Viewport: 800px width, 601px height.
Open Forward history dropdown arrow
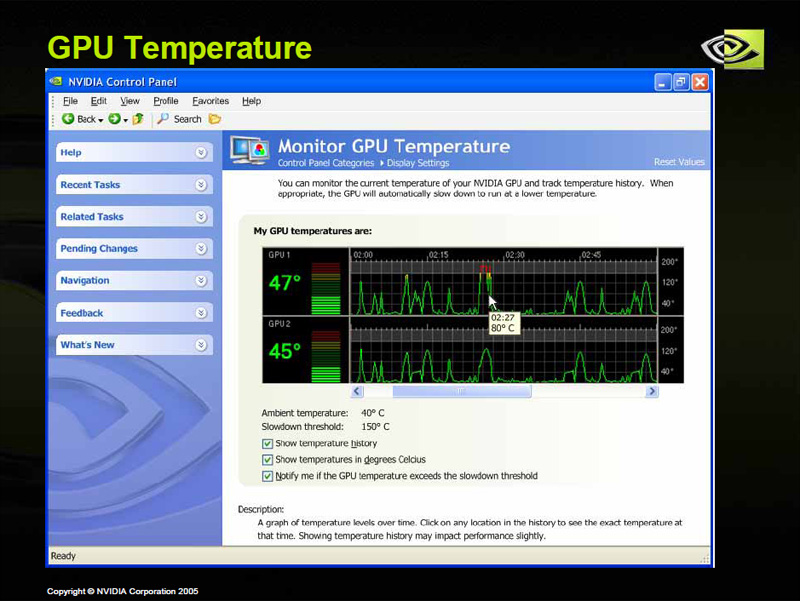coord(126,120)
